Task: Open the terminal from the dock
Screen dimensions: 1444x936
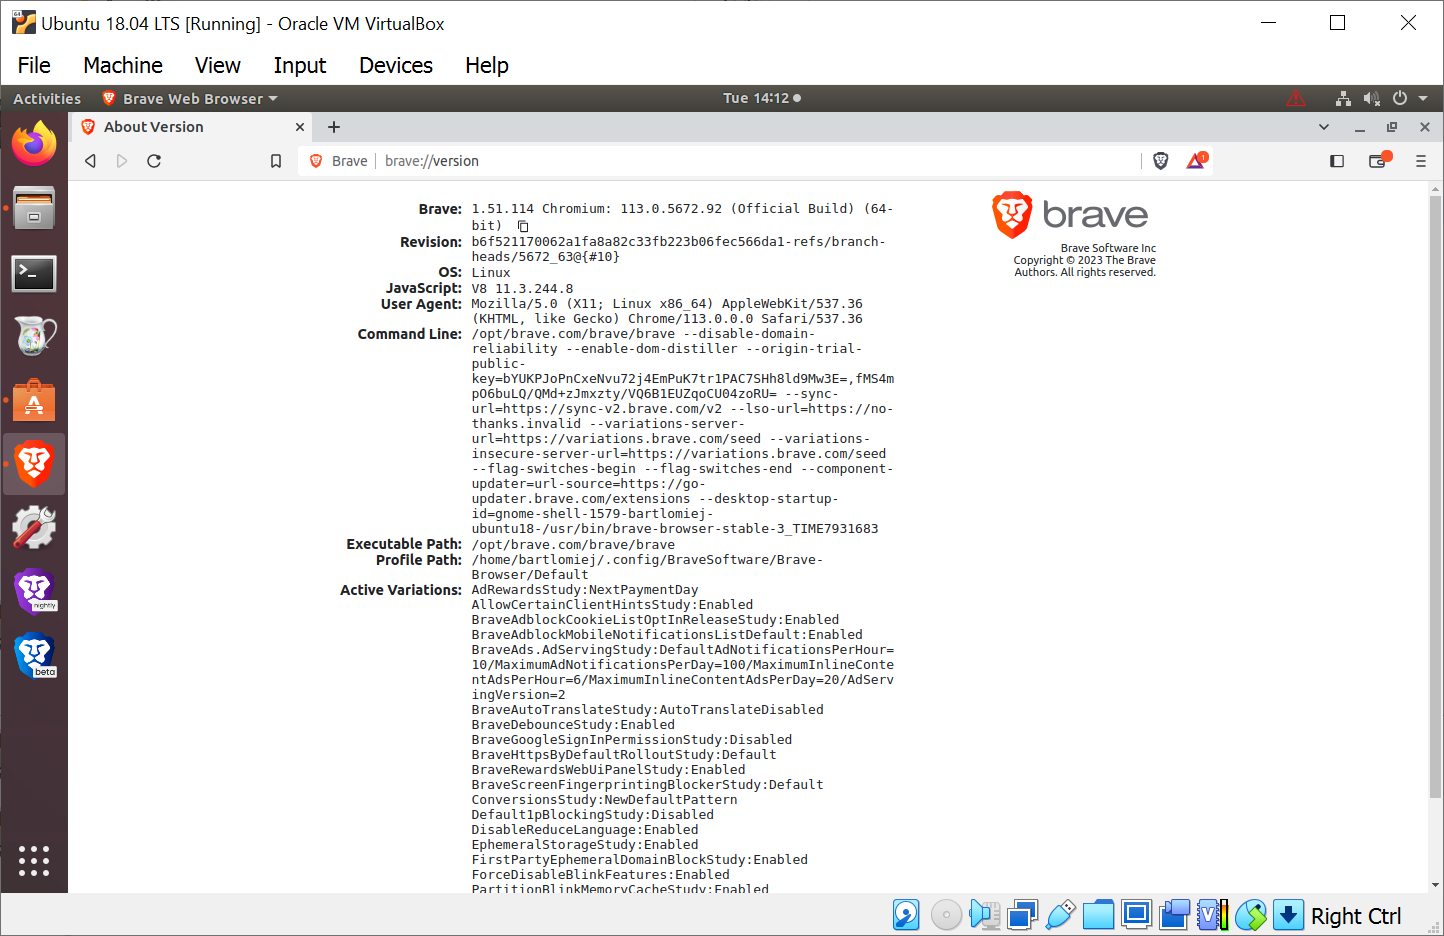Action: pyautogui.click(x=34, y=273)
